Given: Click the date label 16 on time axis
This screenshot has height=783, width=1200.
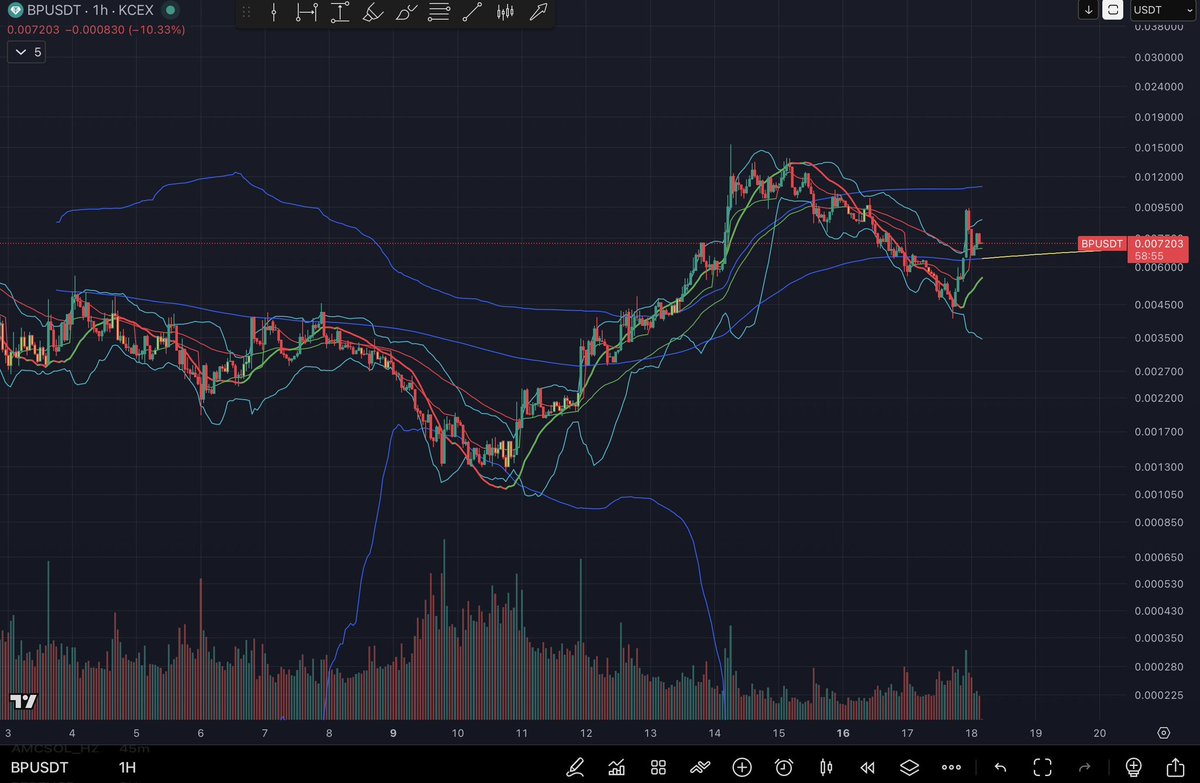Looking at the screenshot, I should [843, 733].
